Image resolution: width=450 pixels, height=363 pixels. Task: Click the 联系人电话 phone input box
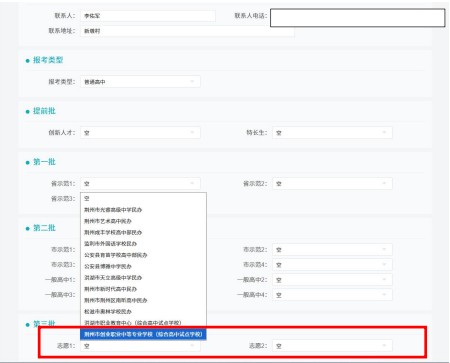[x=357, y=18]
